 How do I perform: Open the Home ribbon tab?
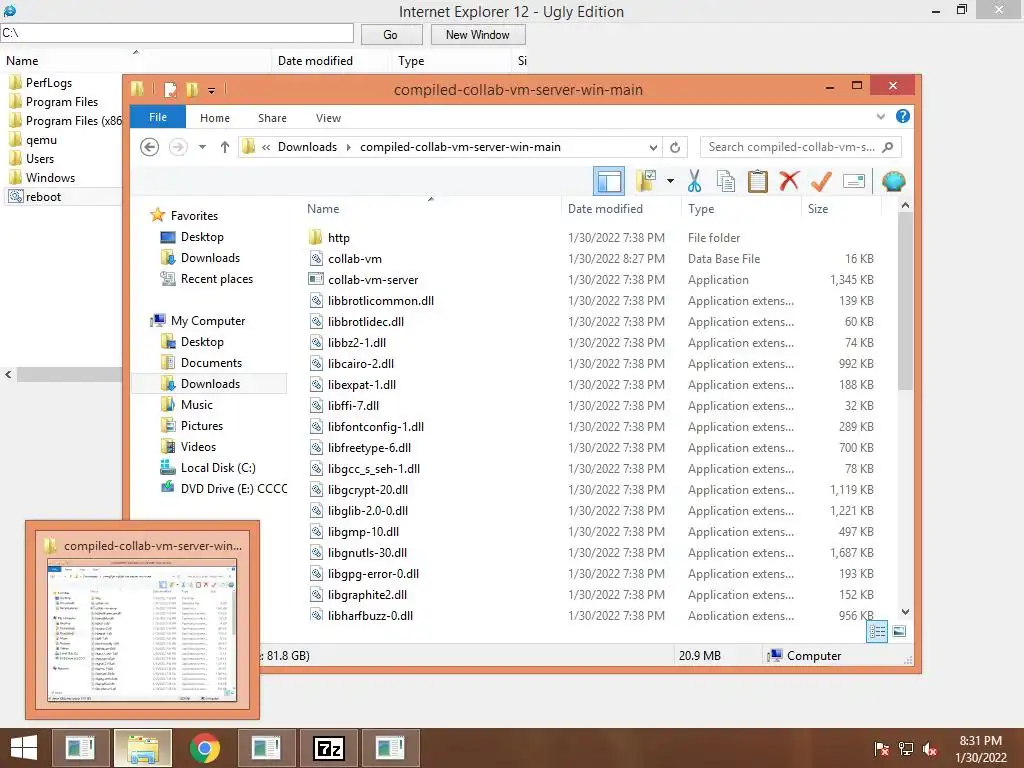(215, 118)
